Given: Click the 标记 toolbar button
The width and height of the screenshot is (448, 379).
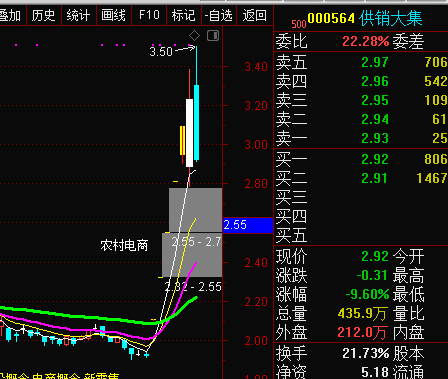Looking at the screenshot, I should coord(184,15).
